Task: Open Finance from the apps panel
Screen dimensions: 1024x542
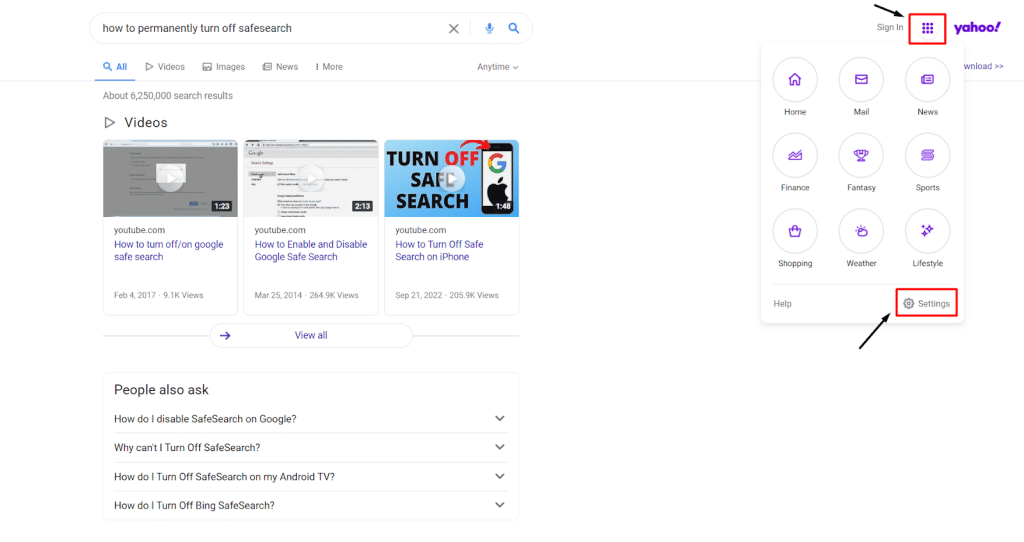Action: tap(795, 155)
